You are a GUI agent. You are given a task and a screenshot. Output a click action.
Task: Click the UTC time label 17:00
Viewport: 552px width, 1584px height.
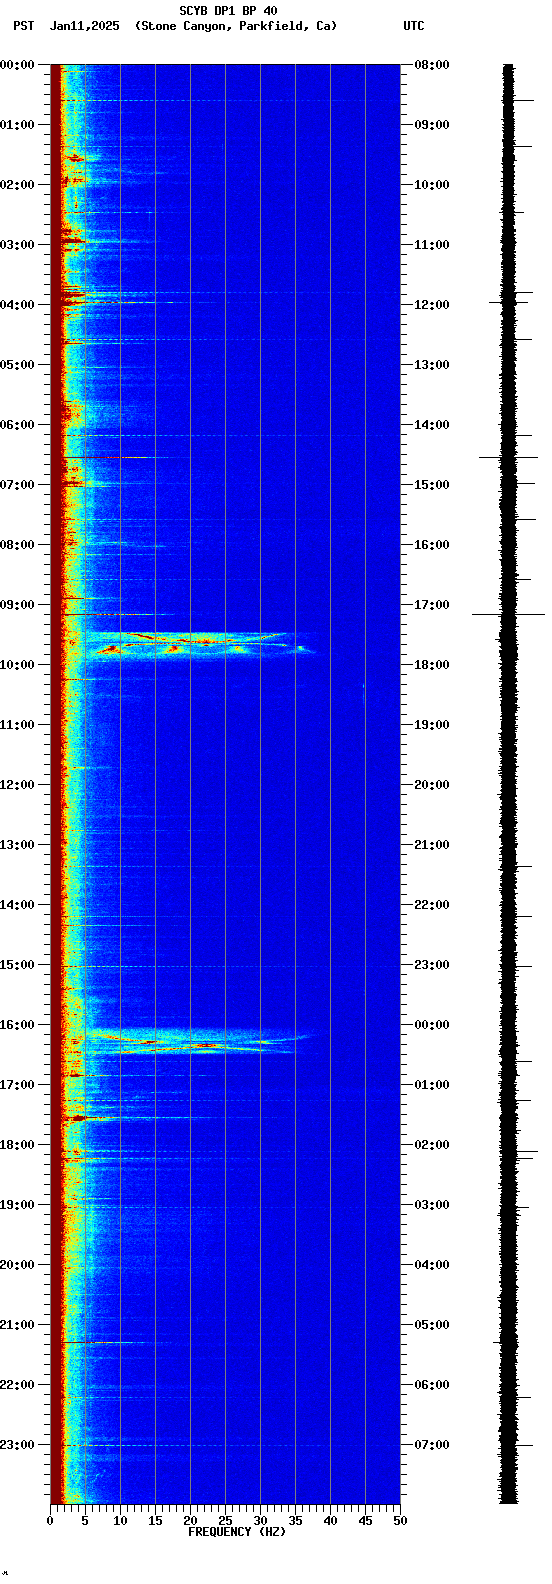pyautogui.click(x=432, y=605)
